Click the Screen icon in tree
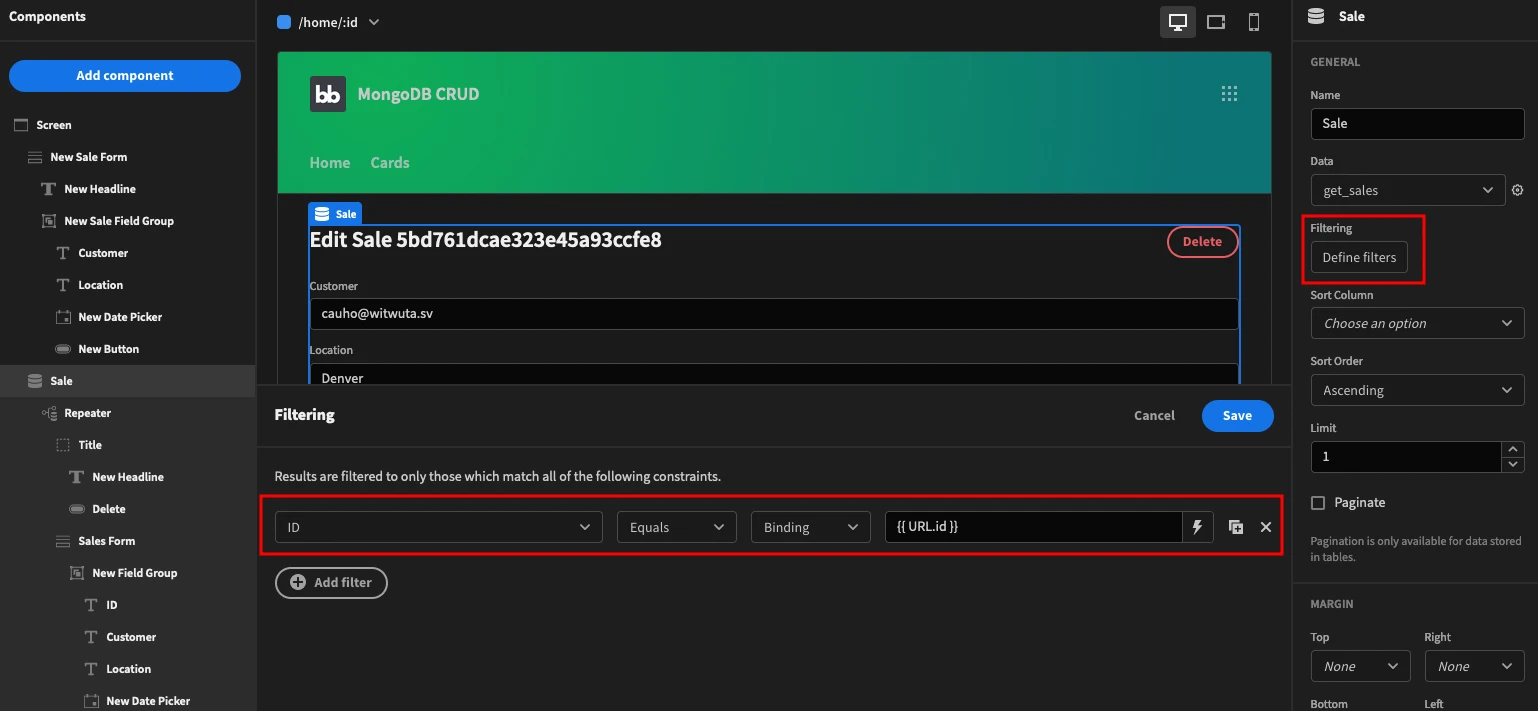Screen dimensions: 1538x711 coord(21,125)
